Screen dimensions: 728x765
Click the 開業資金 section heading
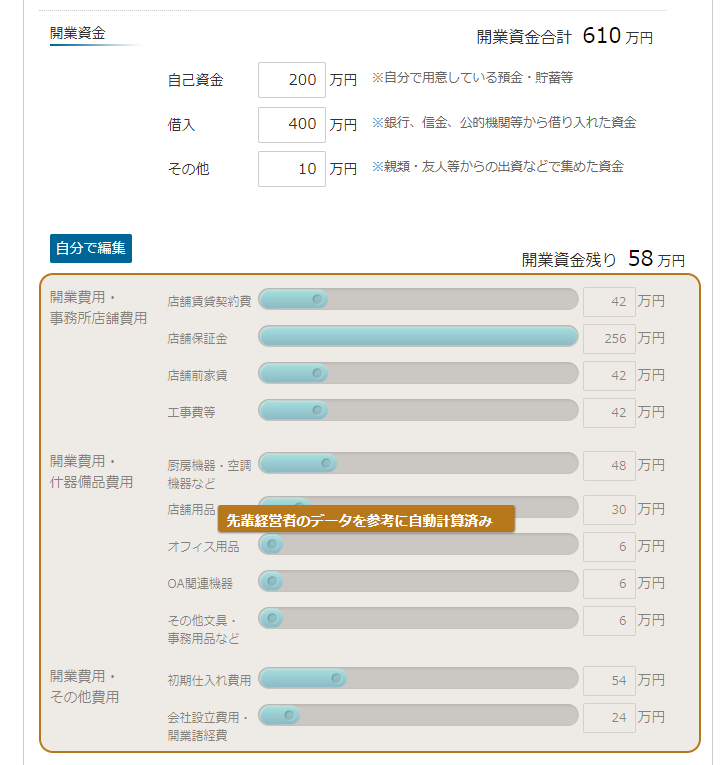pyautogui.click(x=78, y=33)
